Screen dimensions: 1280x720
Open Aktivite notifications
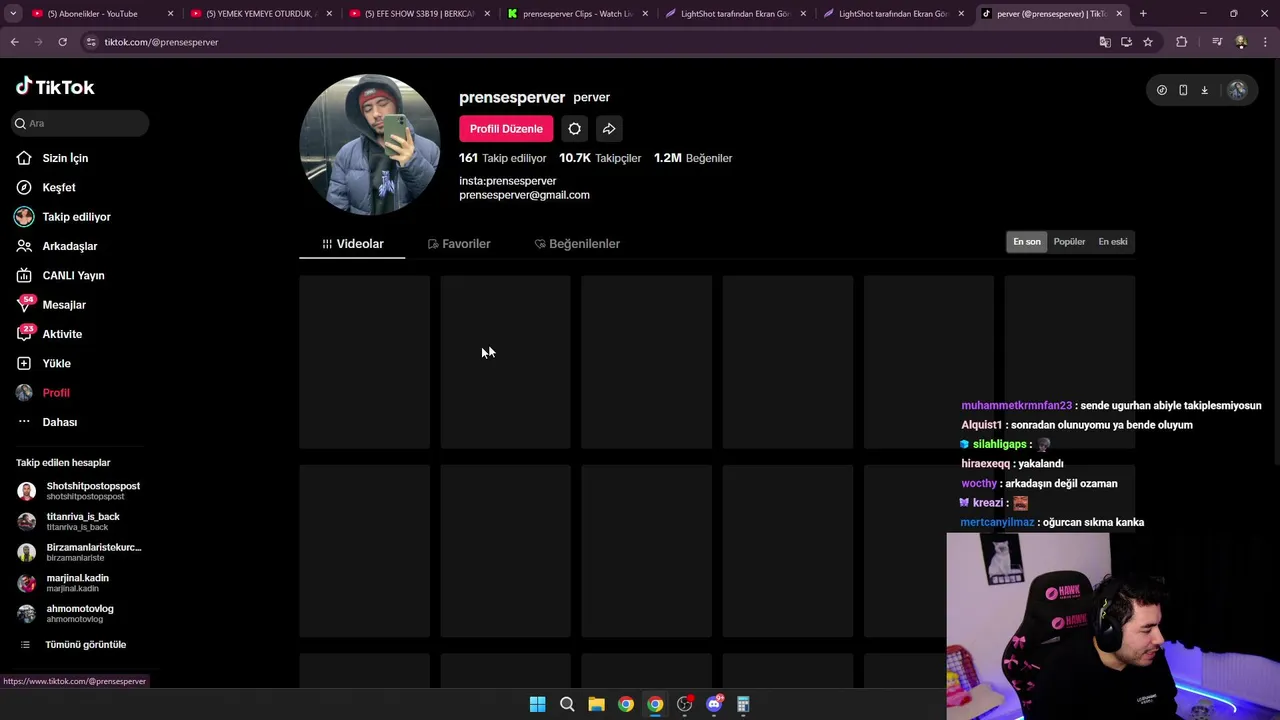49,334
